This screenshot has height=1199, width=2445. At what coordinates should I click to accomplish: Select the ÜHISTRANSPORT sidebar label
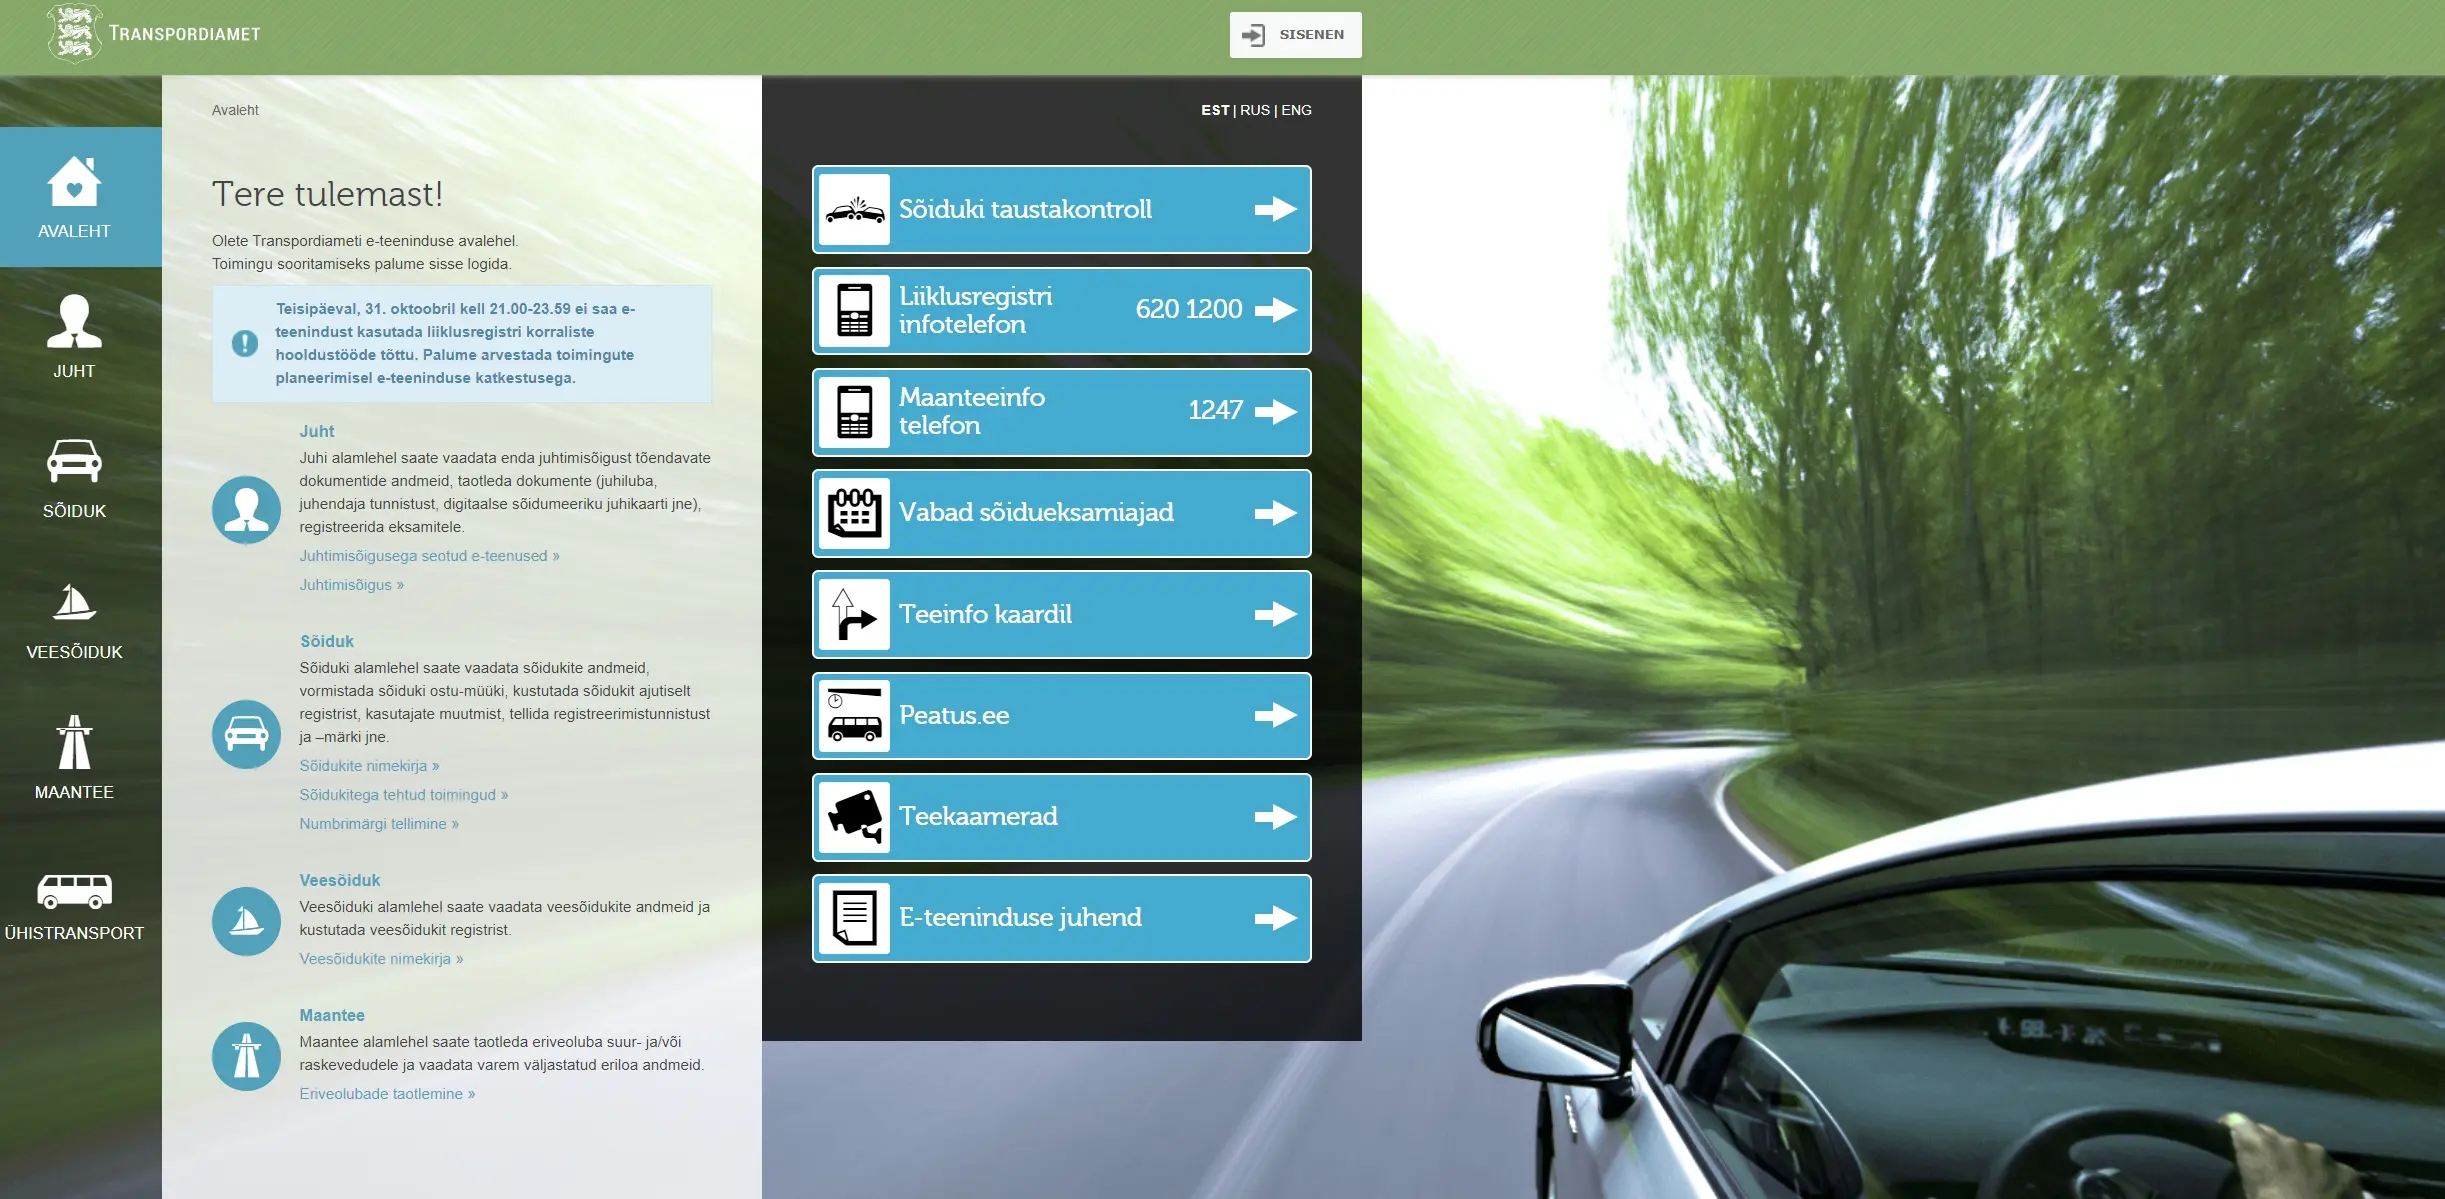pos(74,933)
